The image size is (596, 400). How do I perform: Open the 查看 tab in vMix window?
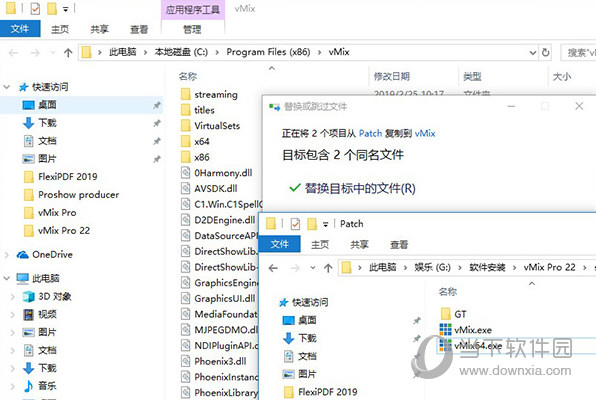pos(139,29)
